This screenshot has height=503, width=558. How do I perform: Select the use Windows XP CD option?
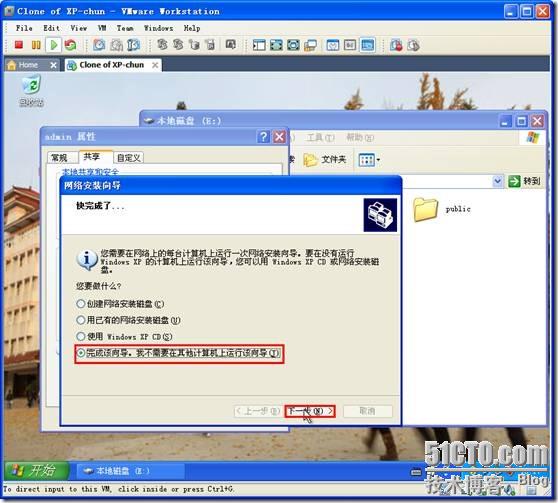pos(124,337)
